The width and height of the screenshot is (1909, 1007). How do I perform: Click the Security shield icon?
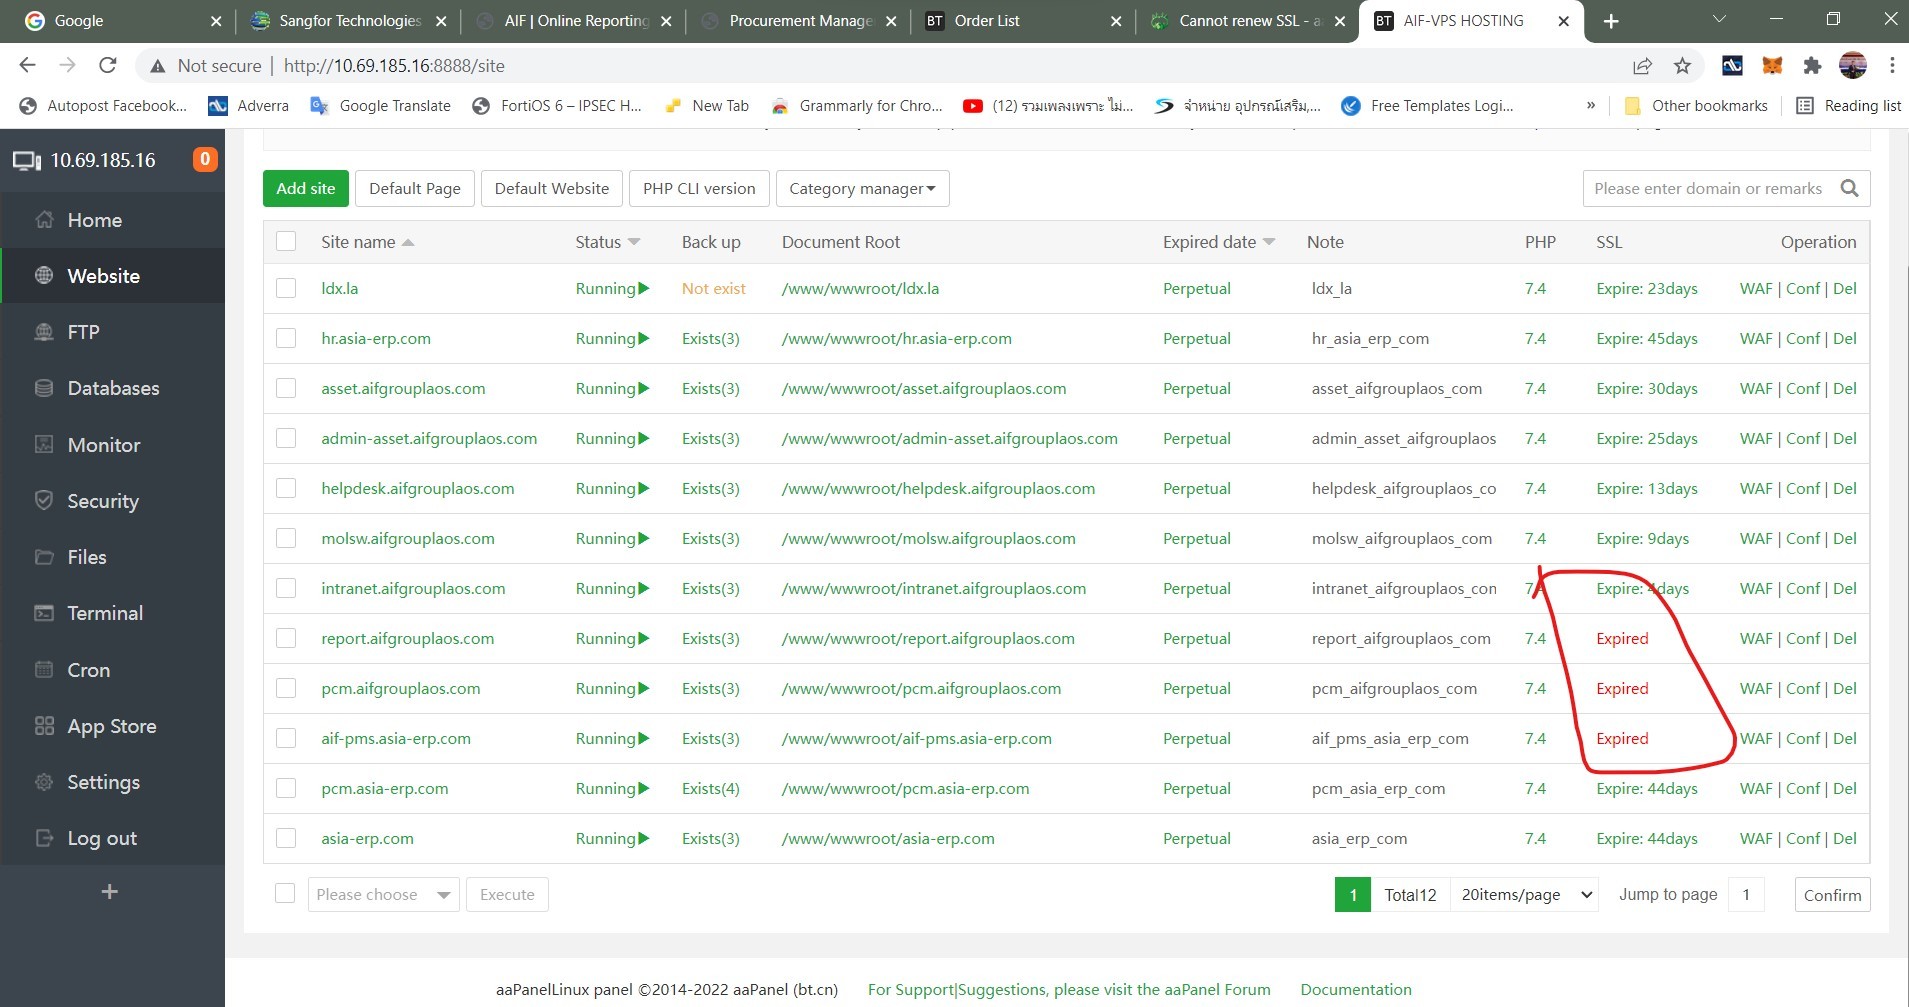[x=44, y=500]
